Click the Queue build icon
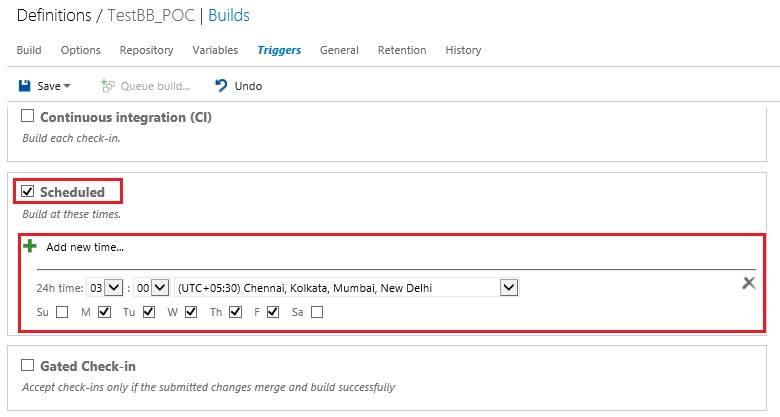Viewport: 780px width, 417px height. (x=107, y=86)
